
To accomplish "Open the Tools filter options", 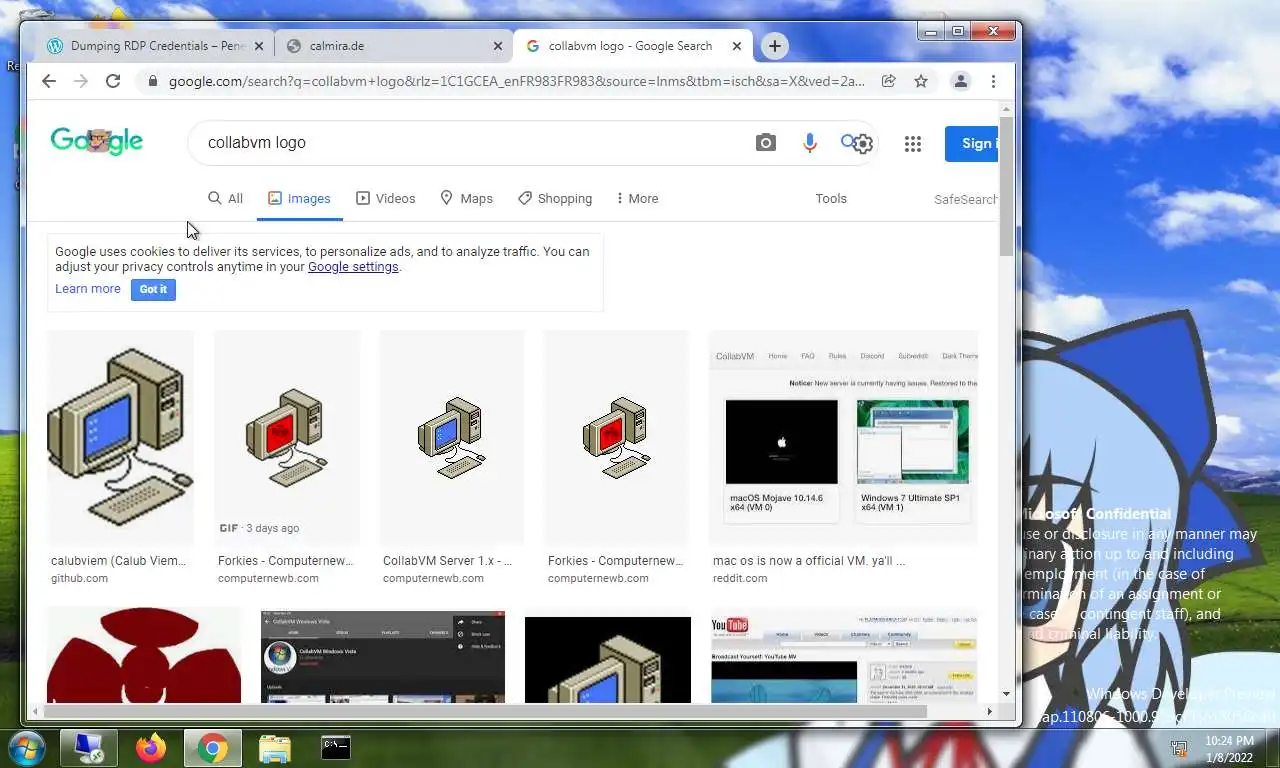I will click(831, 199).
